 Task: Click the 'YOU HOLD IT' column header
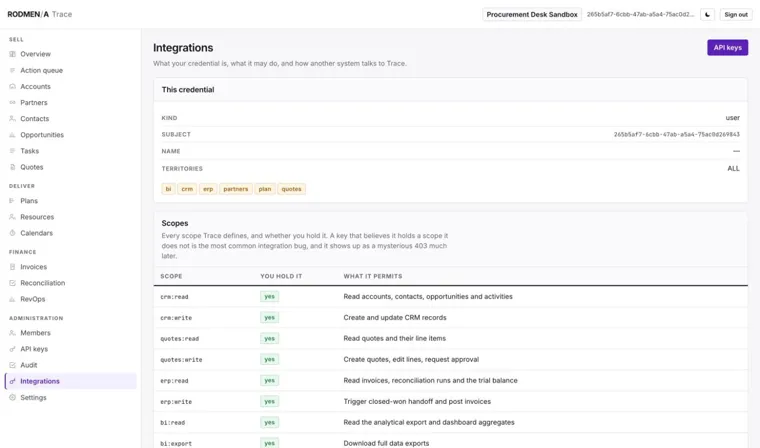click(x=281, y=276)
